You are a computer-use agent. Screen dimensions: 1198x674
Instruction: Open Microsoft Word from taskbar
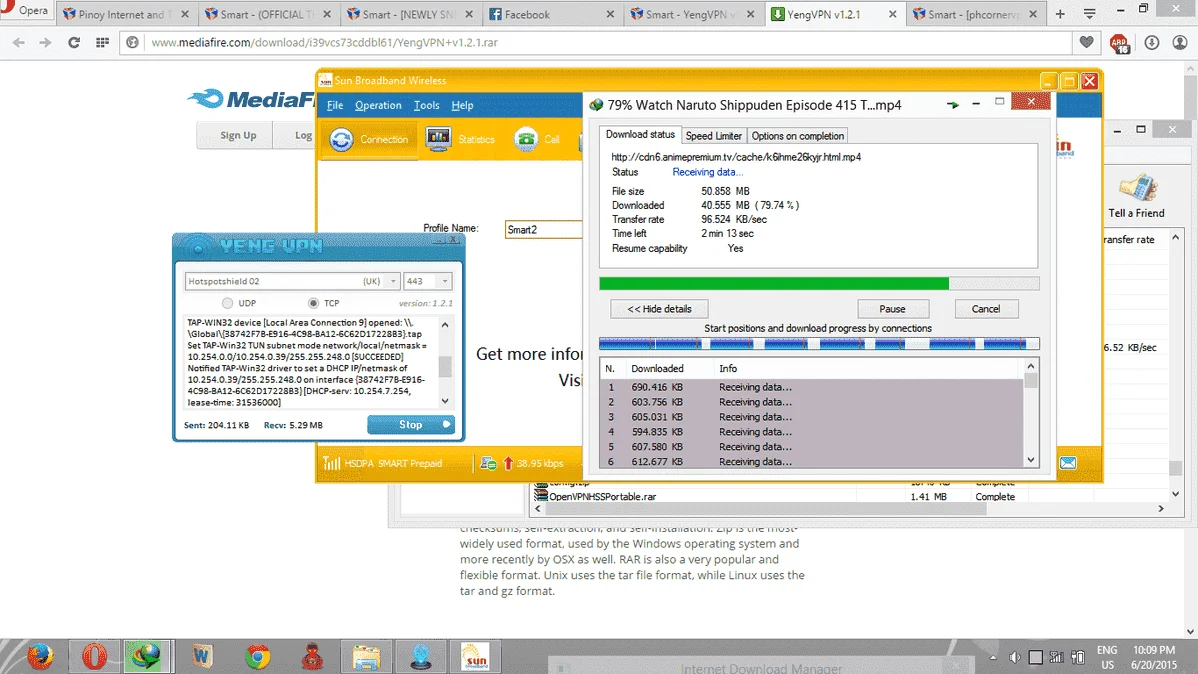[202, 656]
